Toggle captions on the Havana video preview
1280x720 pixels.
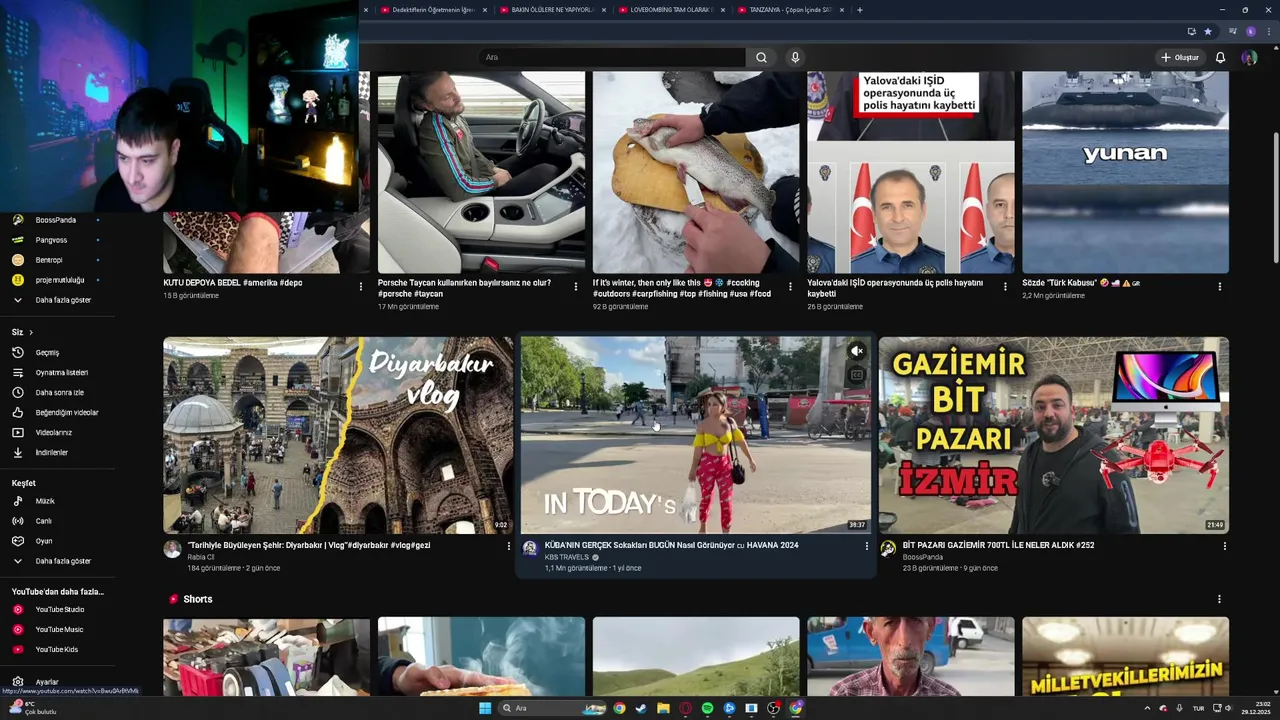pos(856,375)
